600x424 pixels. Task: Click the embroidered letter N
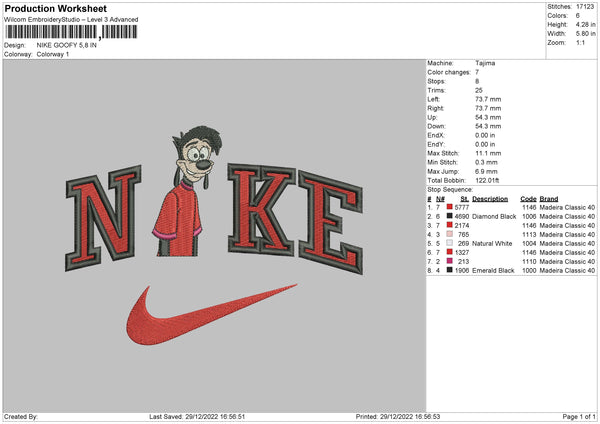pos(104,218)
